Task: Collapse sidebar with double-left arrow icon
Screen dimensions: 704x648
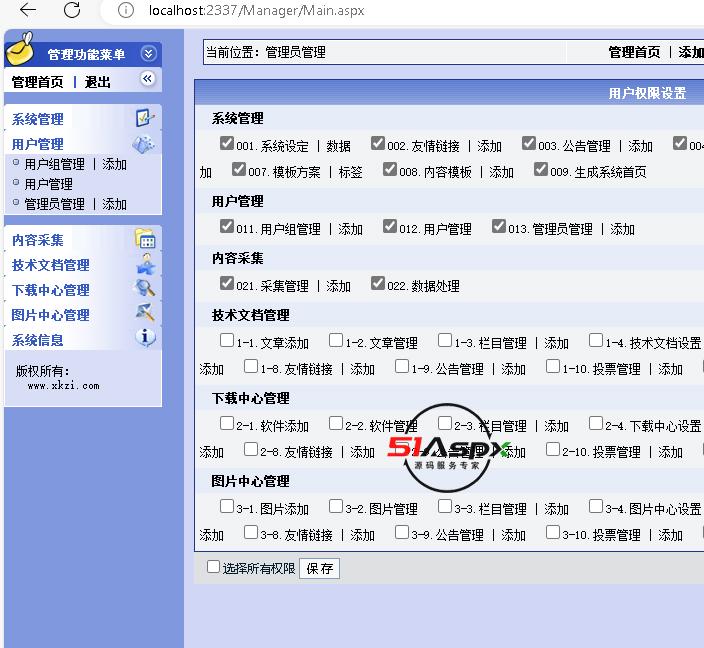Action: click(x=147, y=79)
